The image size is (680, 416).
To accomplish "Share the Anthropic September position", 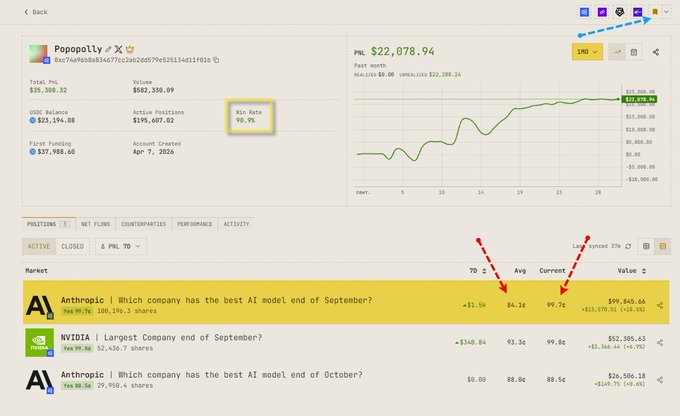I will [x=660, y=305].
